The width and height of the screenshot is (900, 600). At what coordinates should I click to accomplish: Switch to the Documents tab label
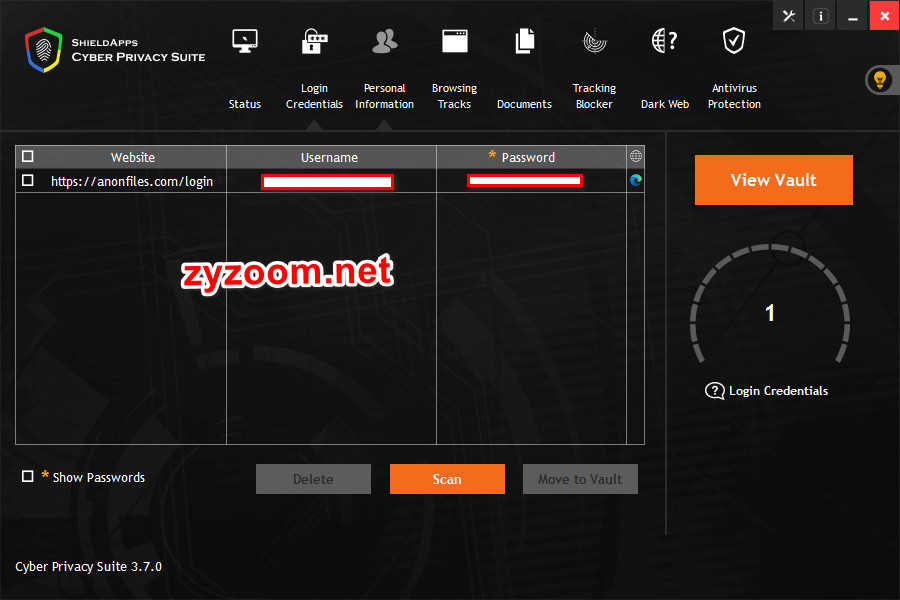pos(525,104)
